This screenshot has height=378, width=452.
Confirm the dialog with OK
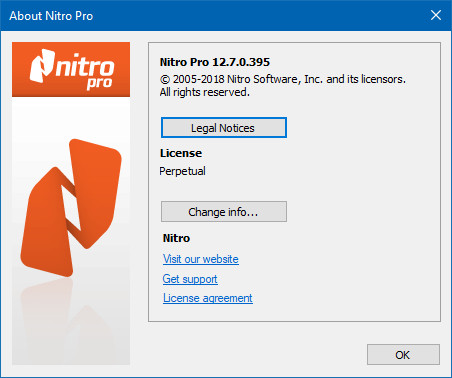pyautogui.click(x=403, y=355)
